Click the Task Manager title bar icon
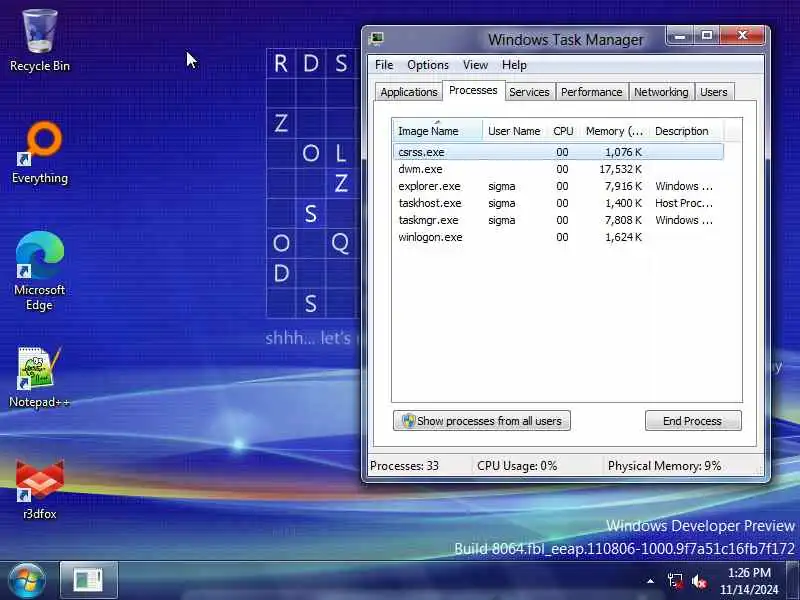 377,39
